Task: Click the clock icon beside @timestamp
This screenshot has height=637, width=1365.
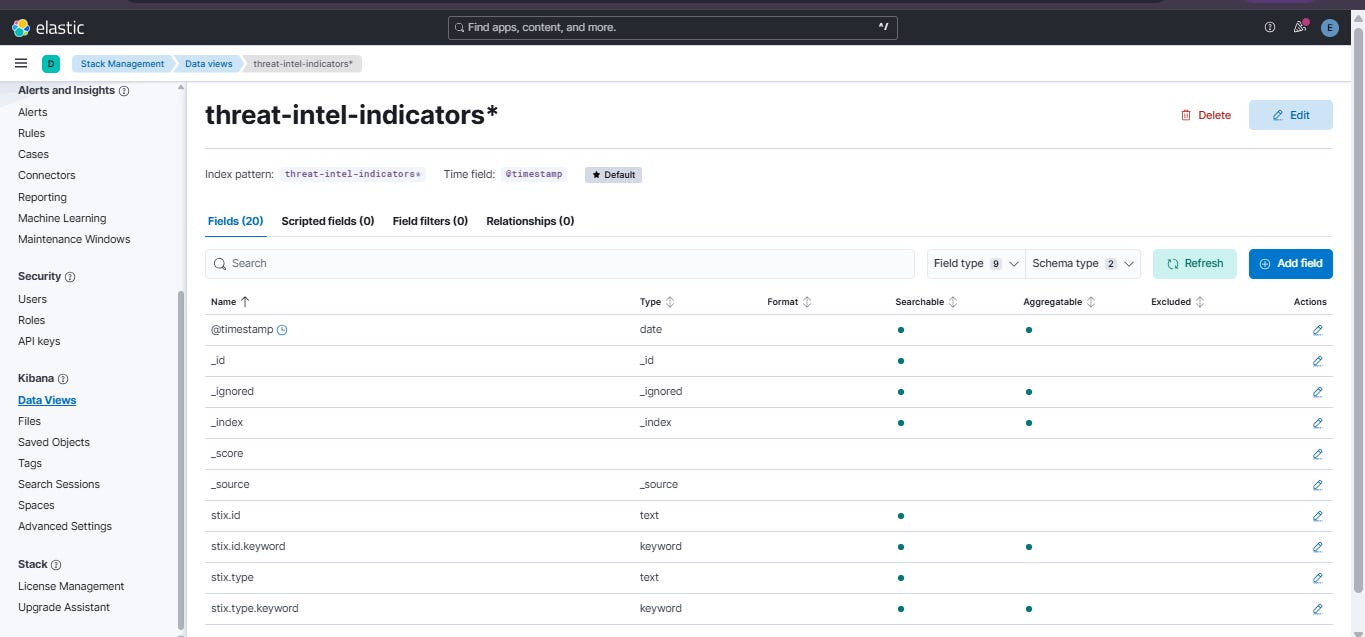Action: point(282,330)
